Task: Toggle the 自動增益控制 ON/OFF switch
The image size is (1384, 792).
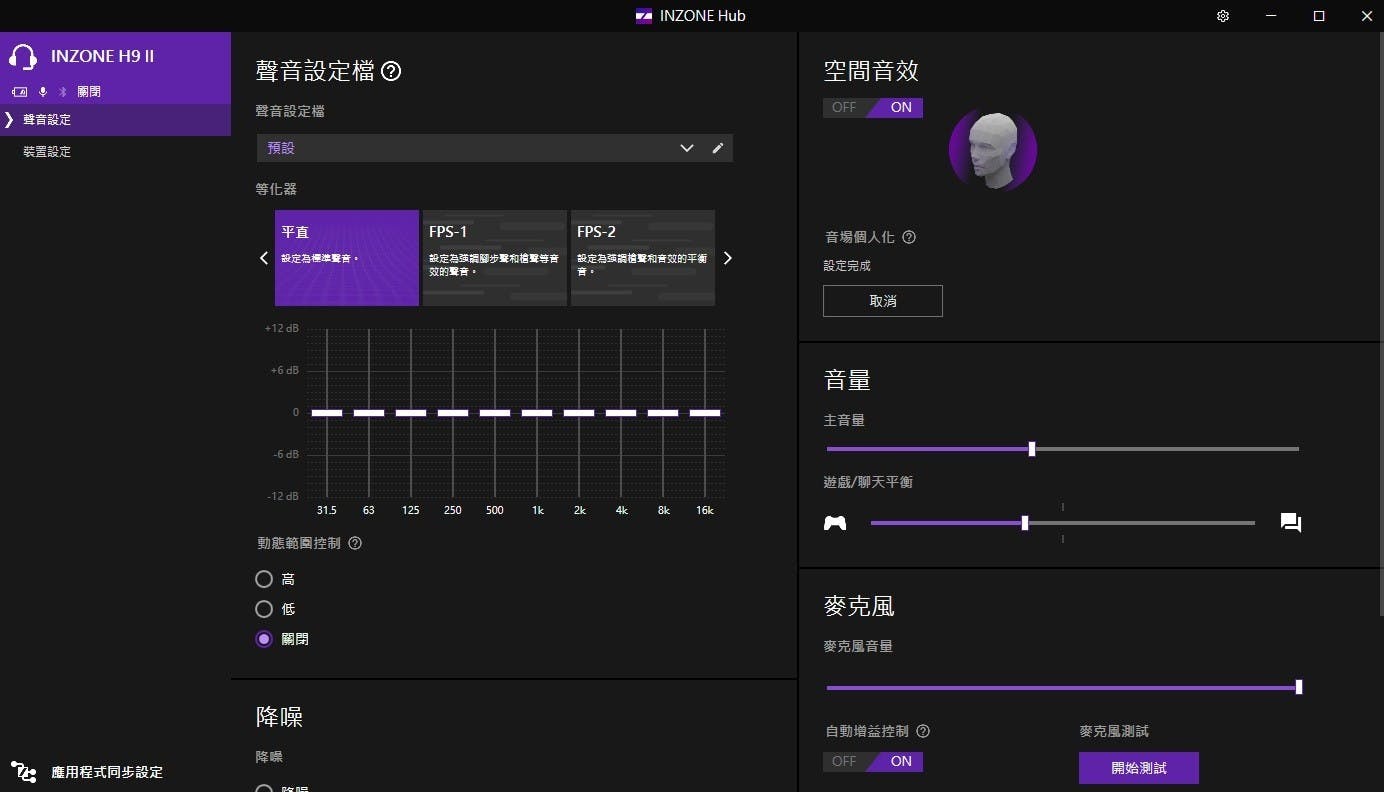Action: click(873, 761)
